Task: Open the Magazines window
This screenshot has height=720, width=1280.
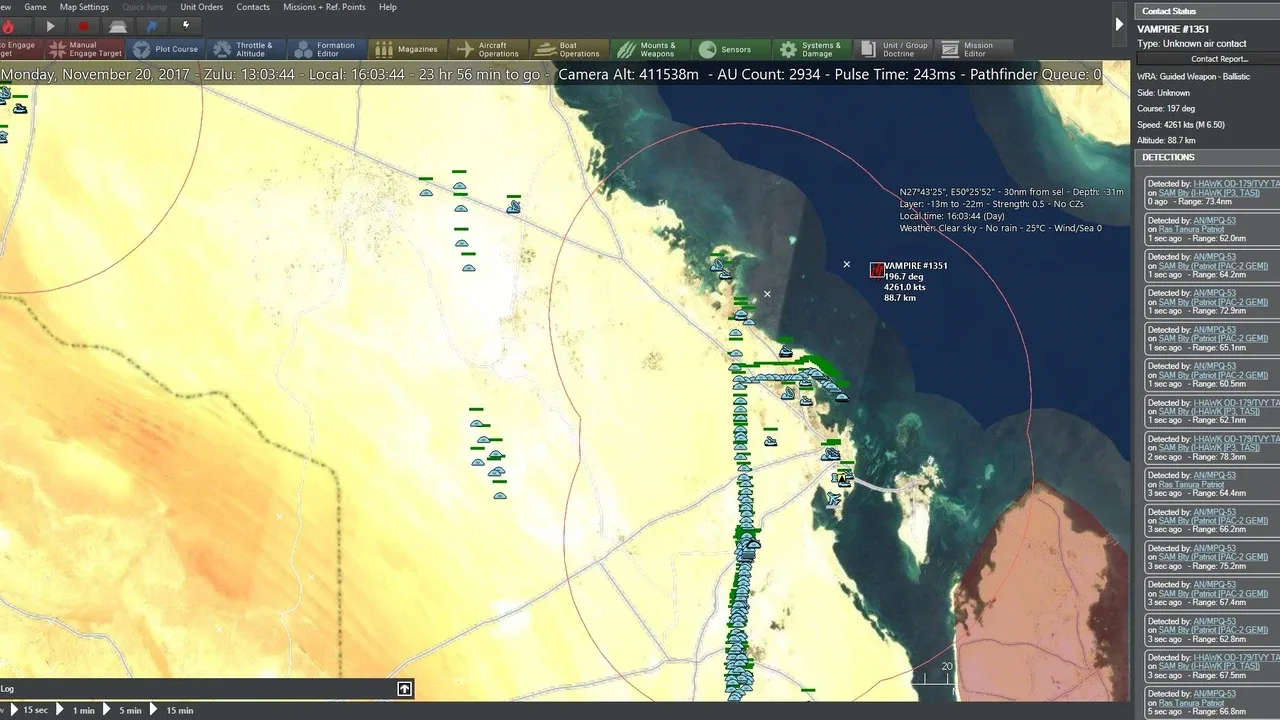Action: (x=407, y=49)
